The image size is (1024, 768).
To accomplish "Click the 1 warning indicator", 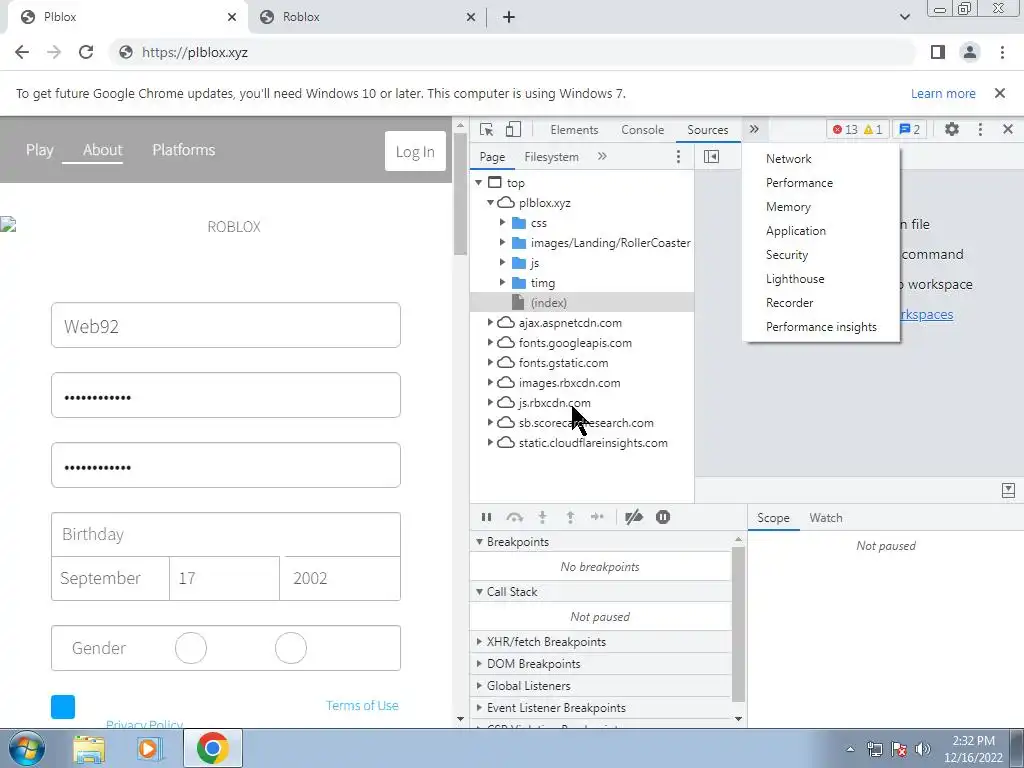I will [x=873, y=129].
